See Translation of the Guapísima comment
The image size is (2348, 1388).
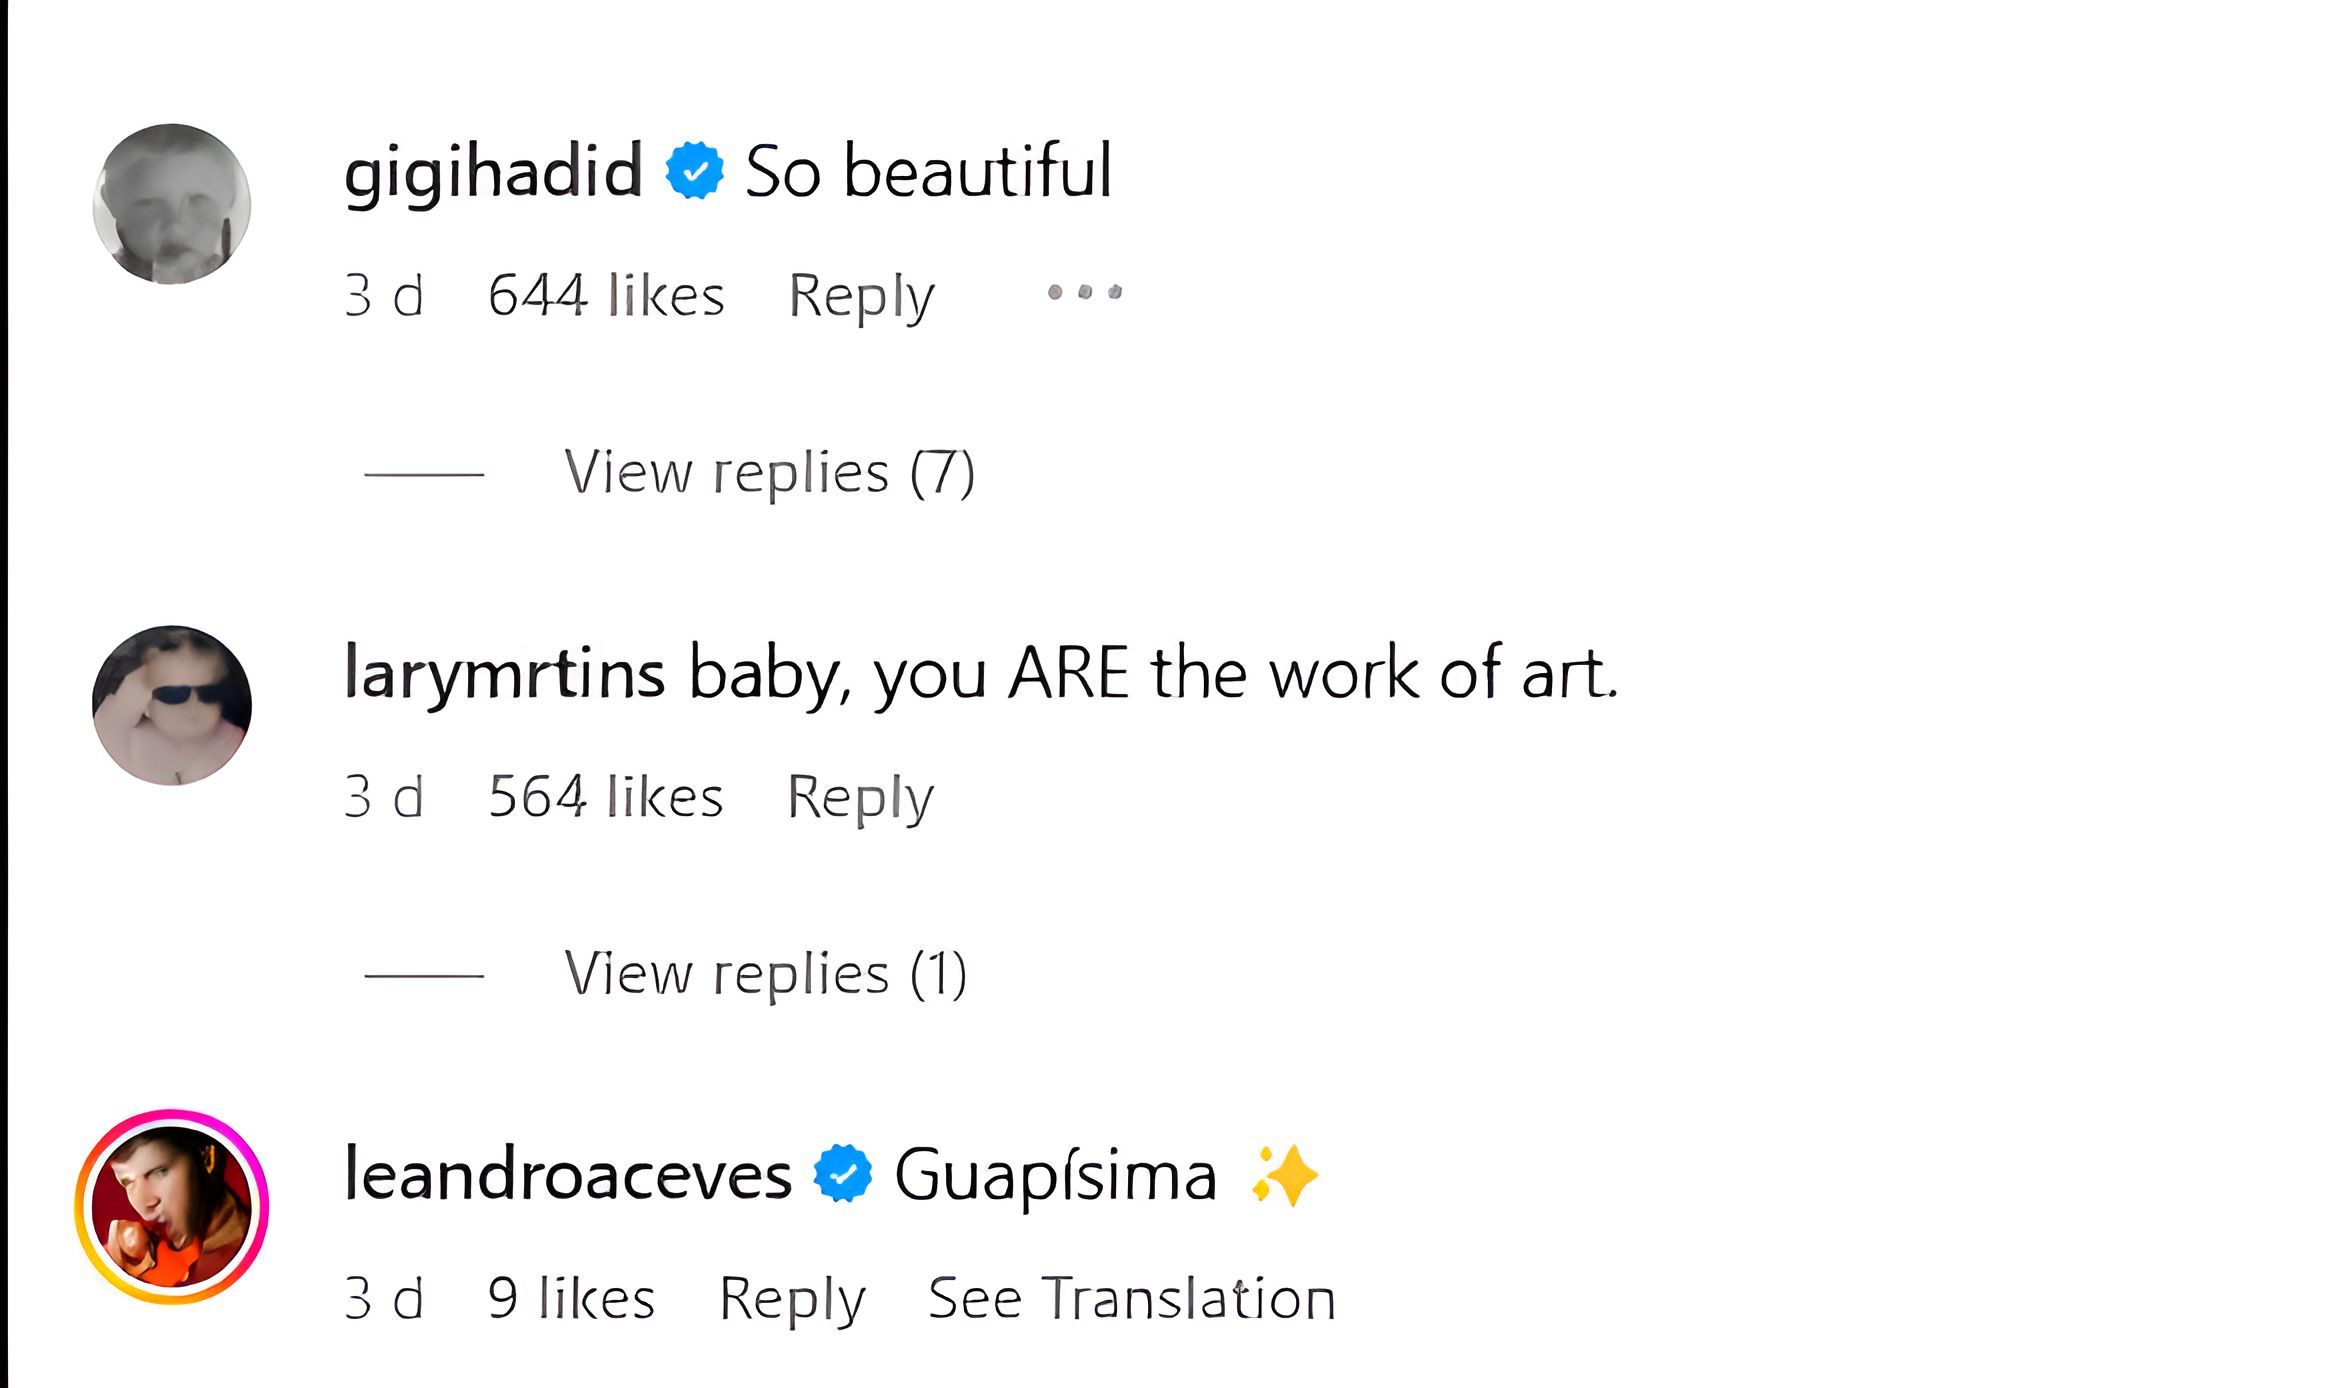click(x=1132, y=1299)
